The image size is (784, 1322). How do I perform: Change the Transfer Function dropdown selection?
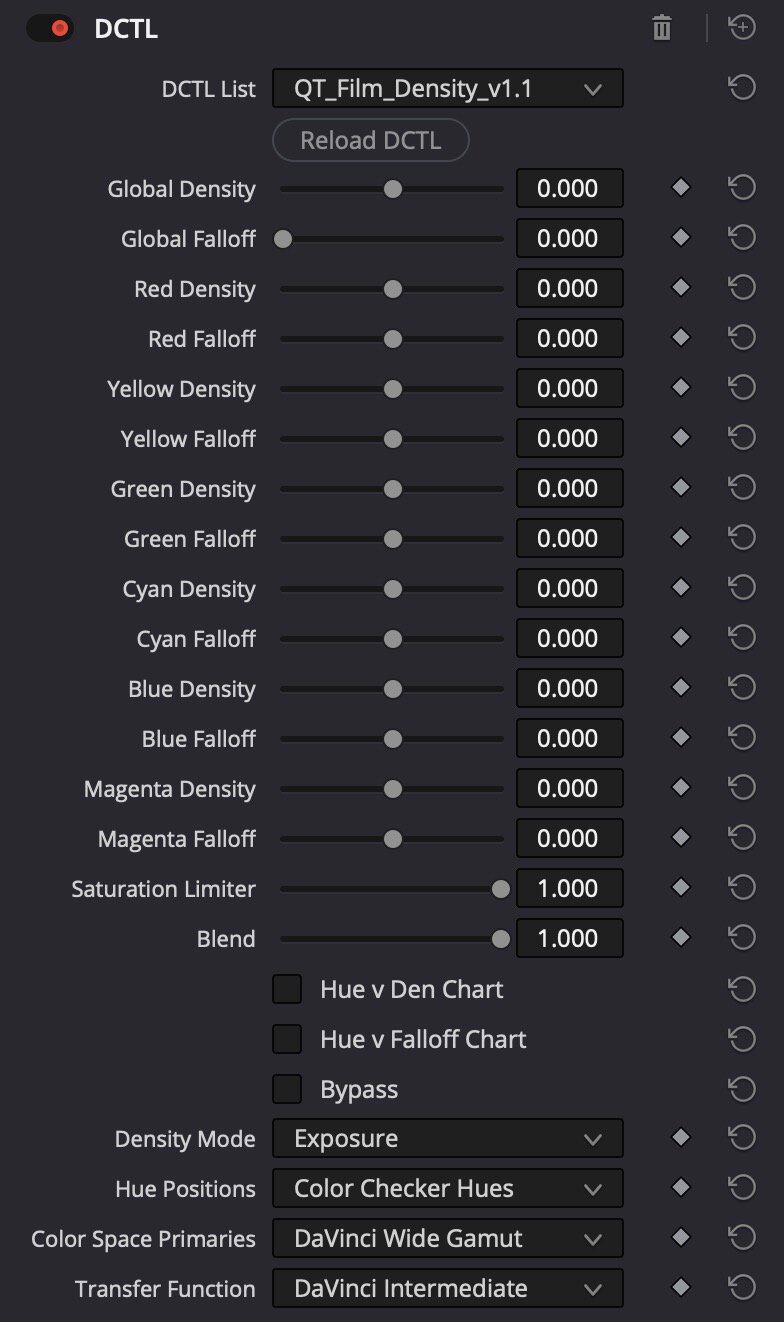tap(447, 1288)
